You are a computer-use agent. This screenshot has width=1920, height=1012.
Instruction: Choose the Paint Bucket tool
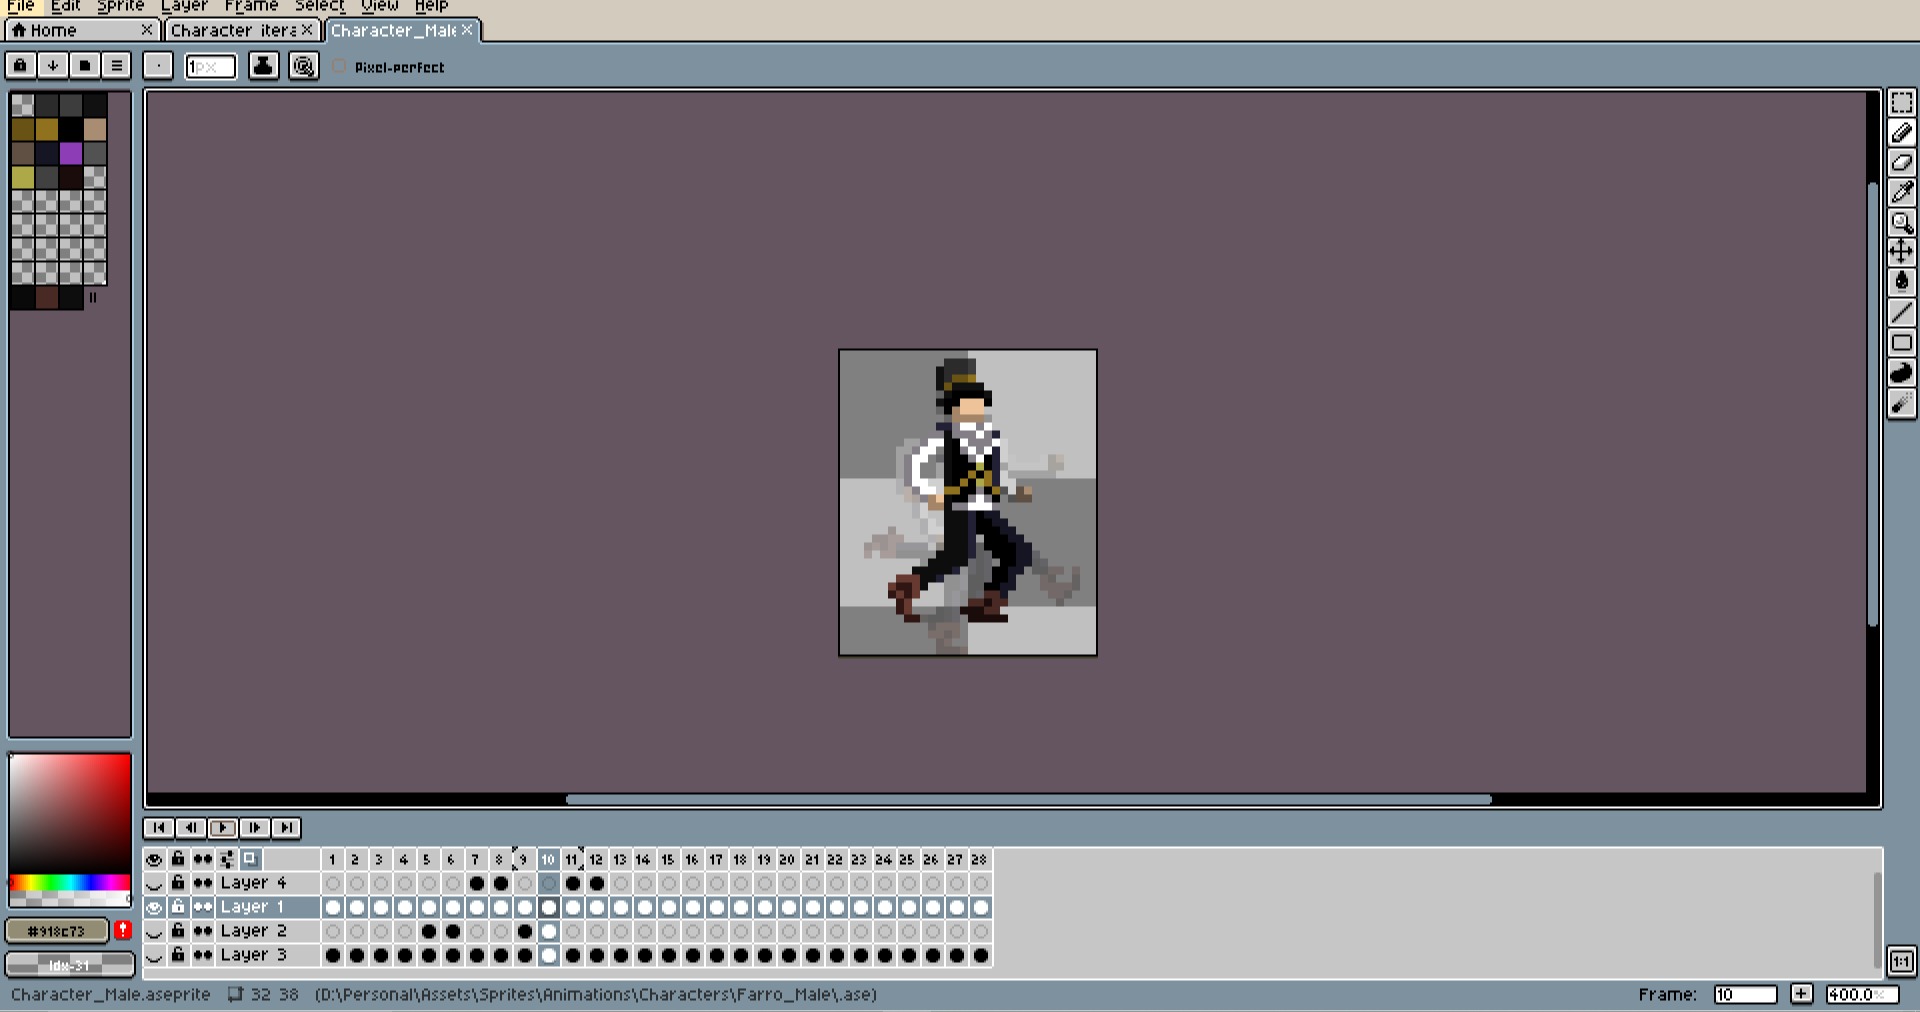[1901, 282]
